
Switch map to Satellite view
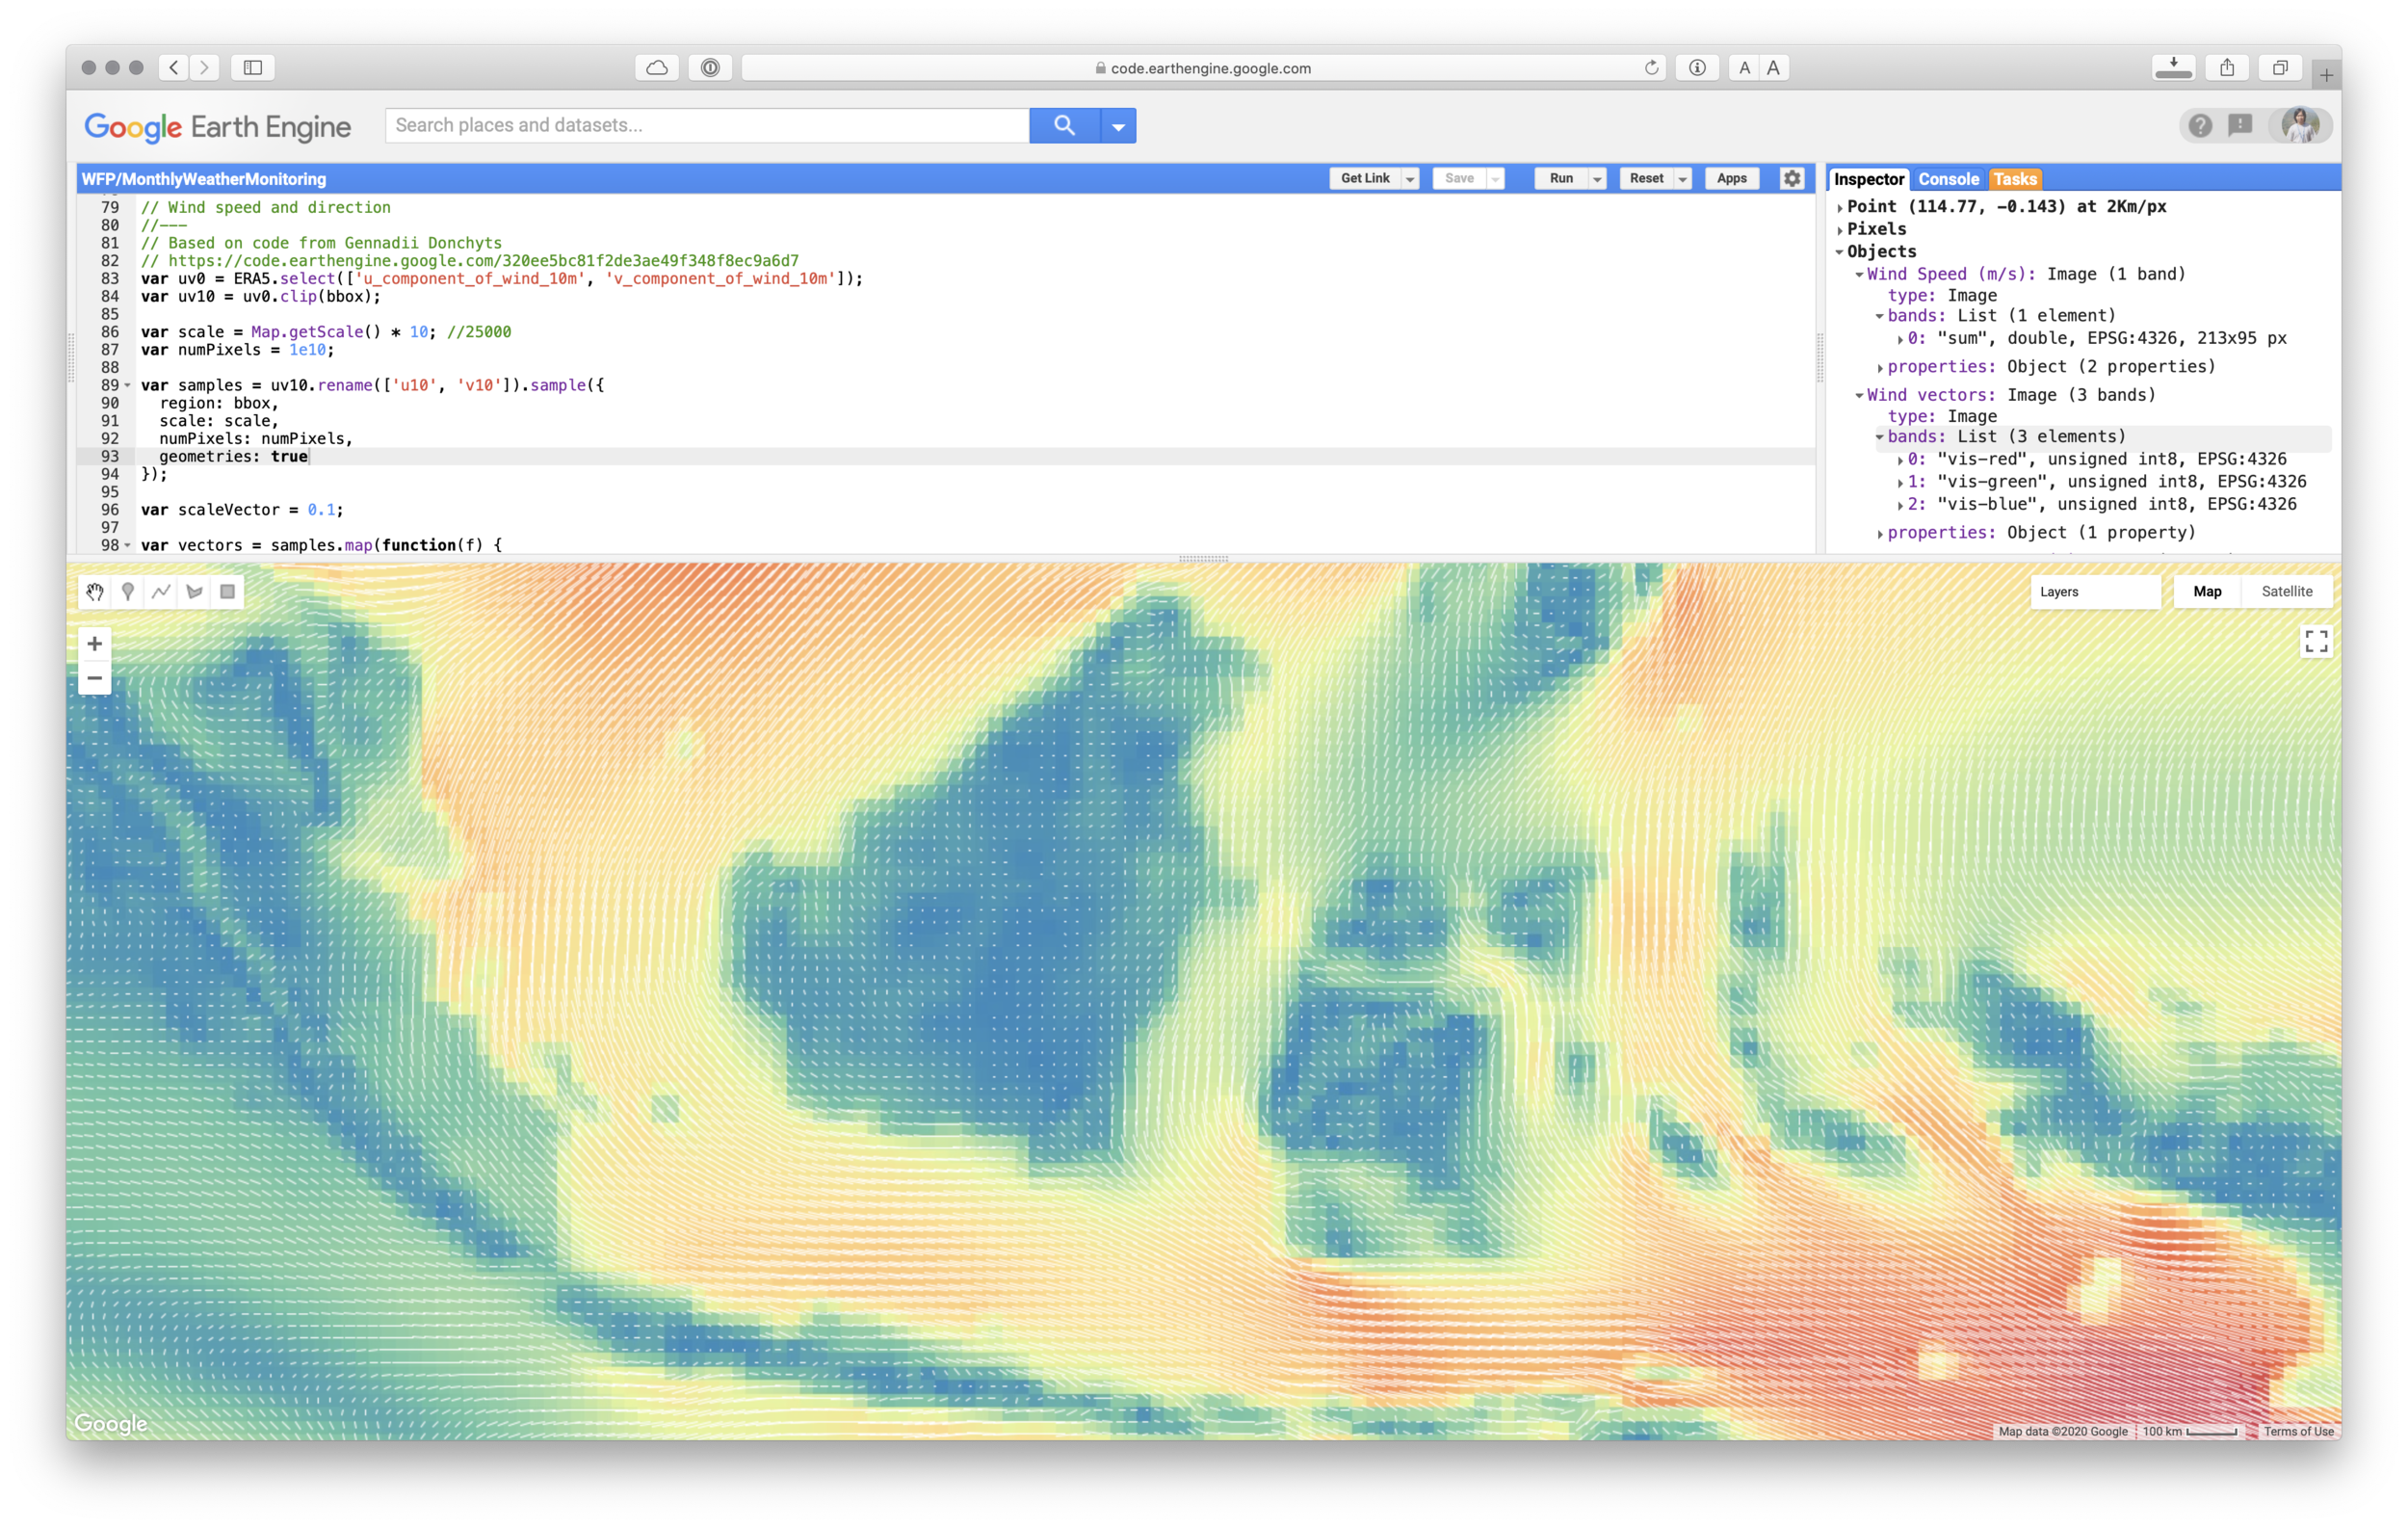2286,591
